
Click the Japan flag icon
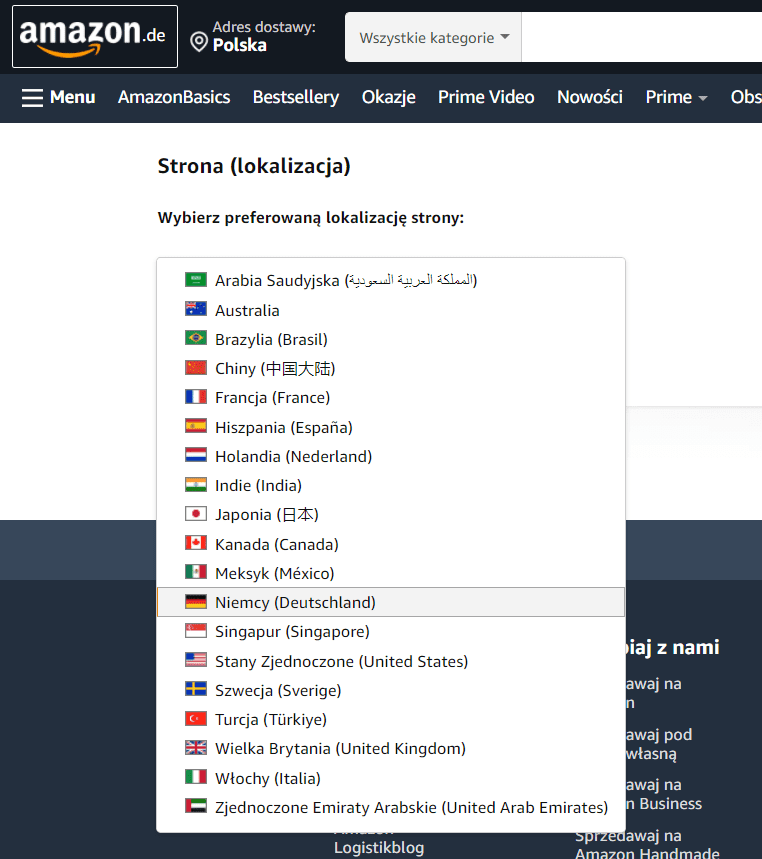(196, 513)
